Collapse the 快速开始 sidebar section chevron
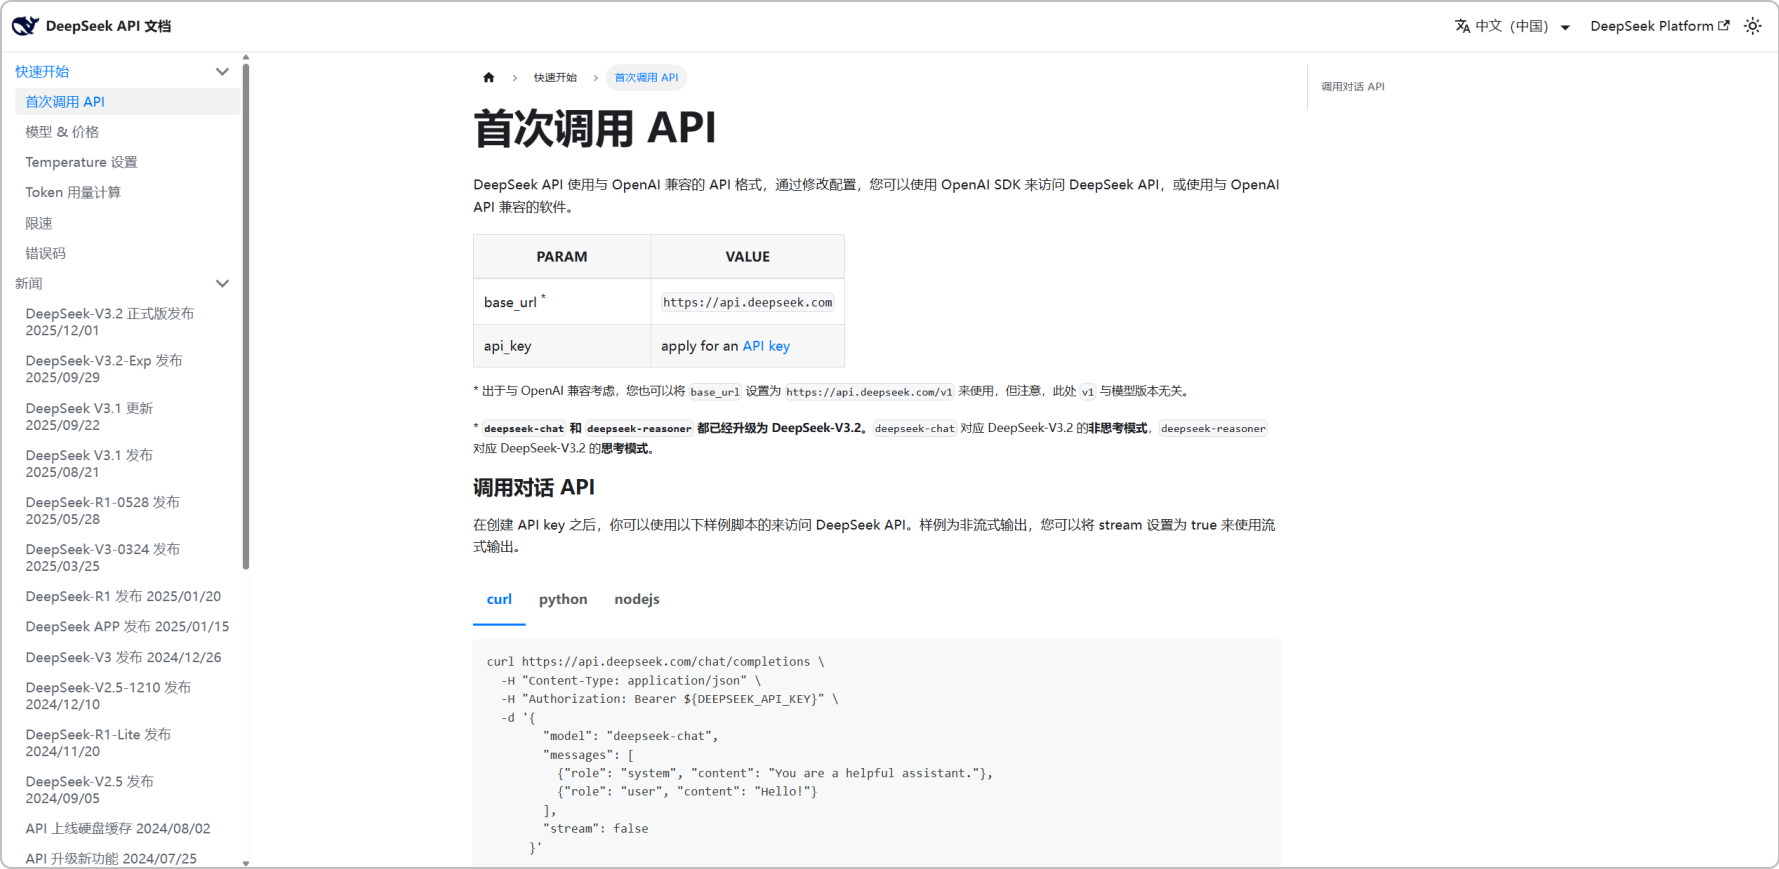 point(222,72)
